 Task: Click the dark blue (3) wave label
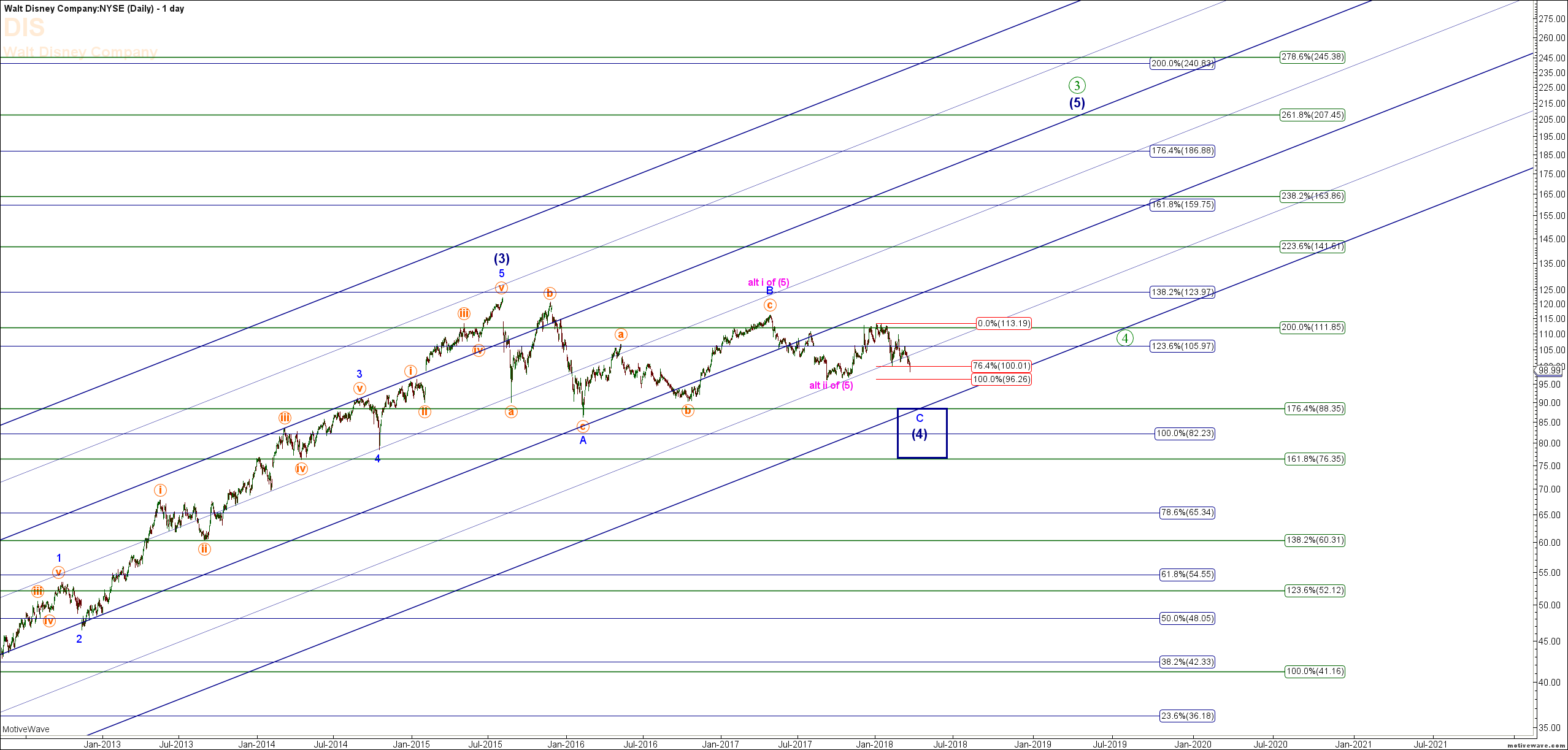502,258
